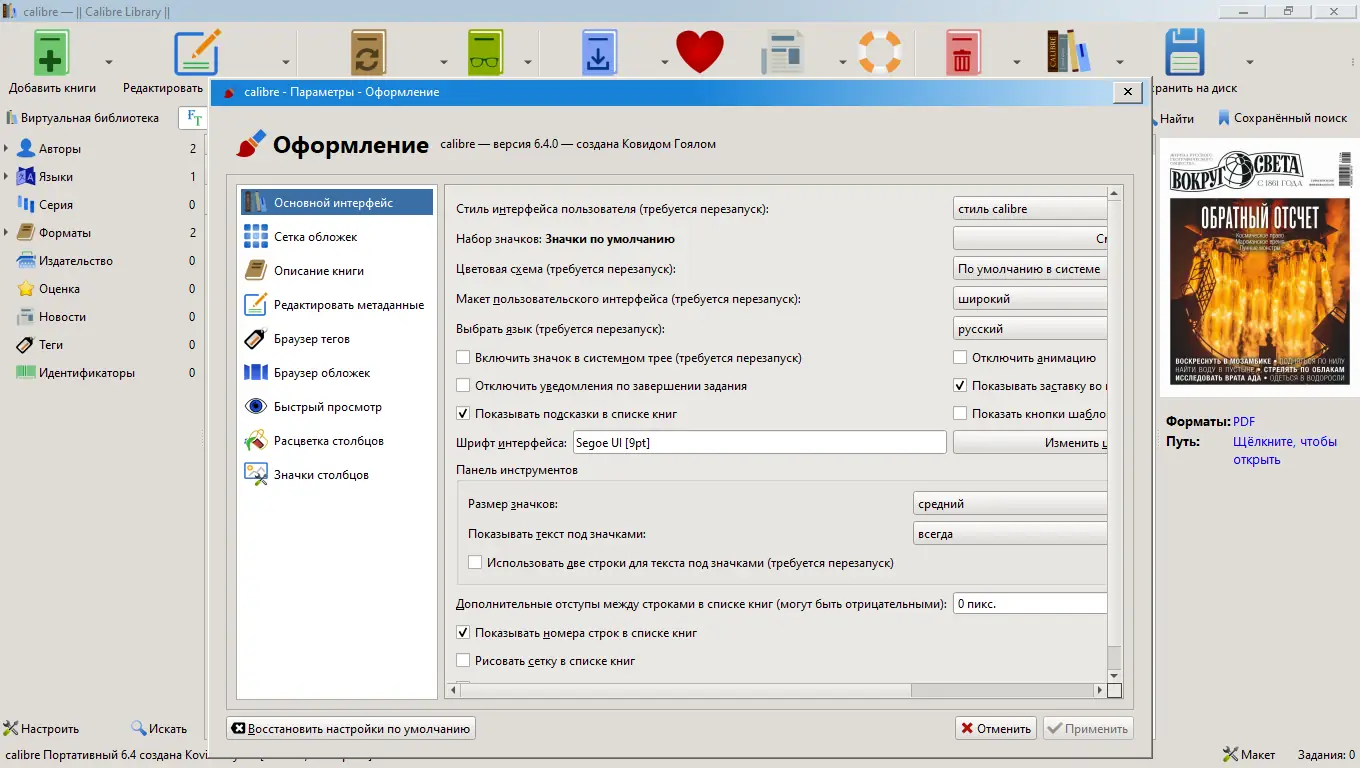Click Настроить at the bottom left
The width and height of the screenshot is (1360, 768).
(x=41, y=729)
